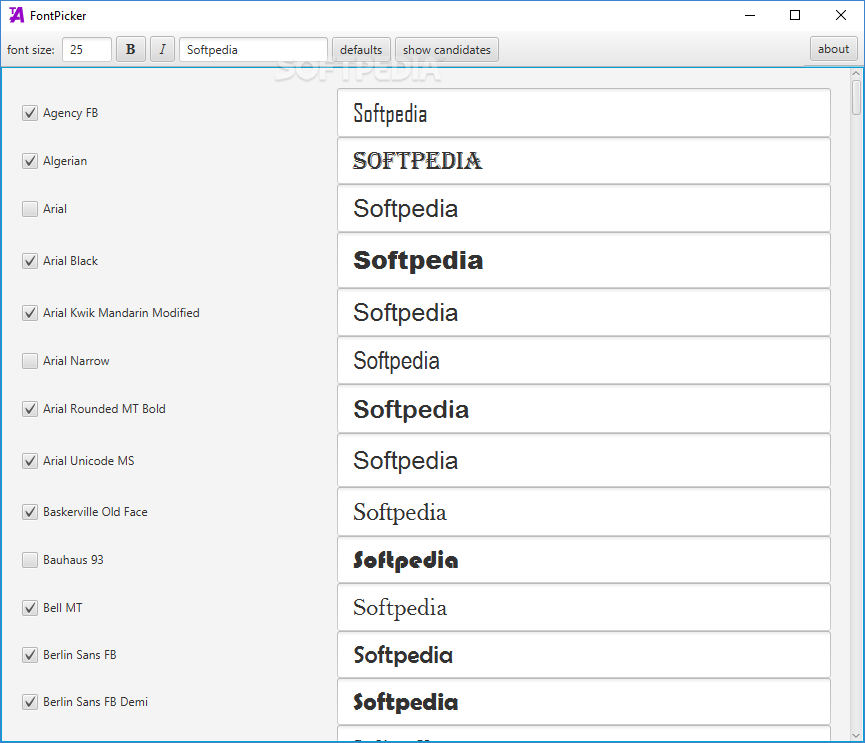Uncheck the Algerian font checkbox
This screenshot has height=743, width=865.
30,161
